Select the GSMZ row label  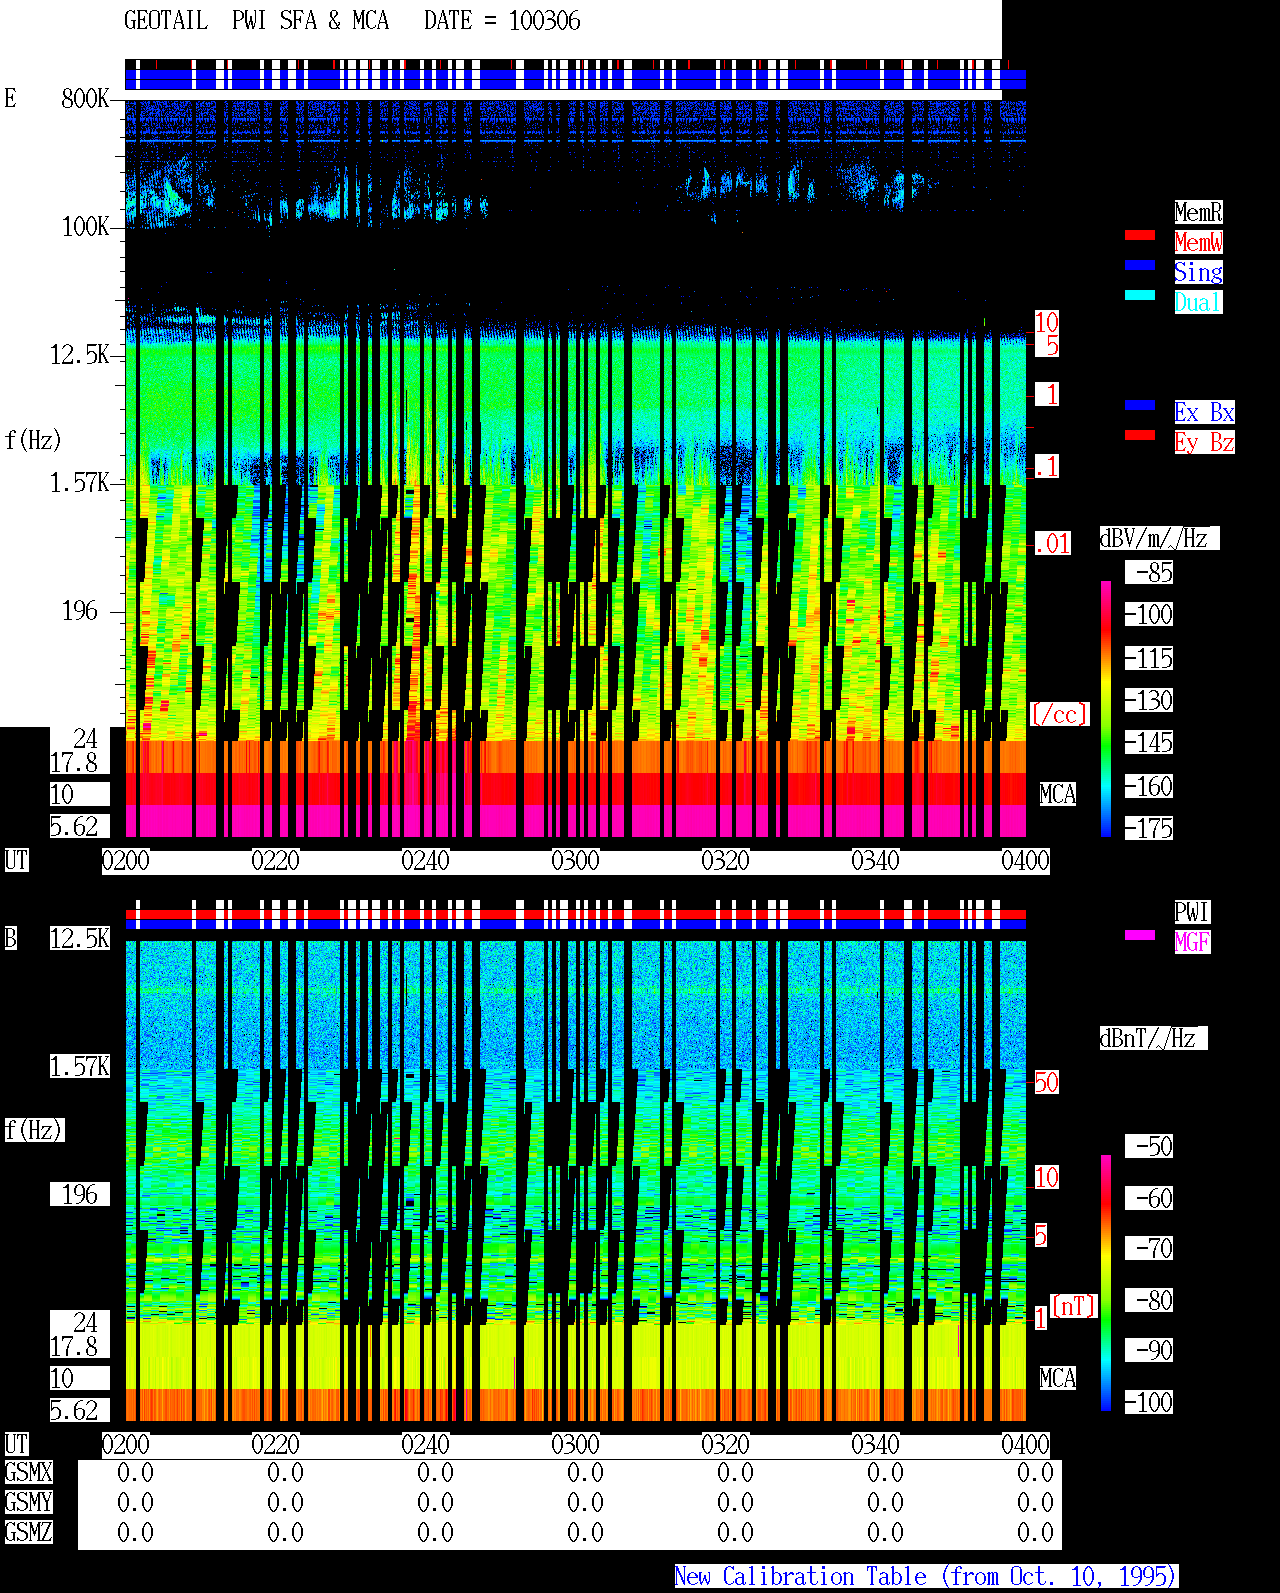[x=28, y=1532]
